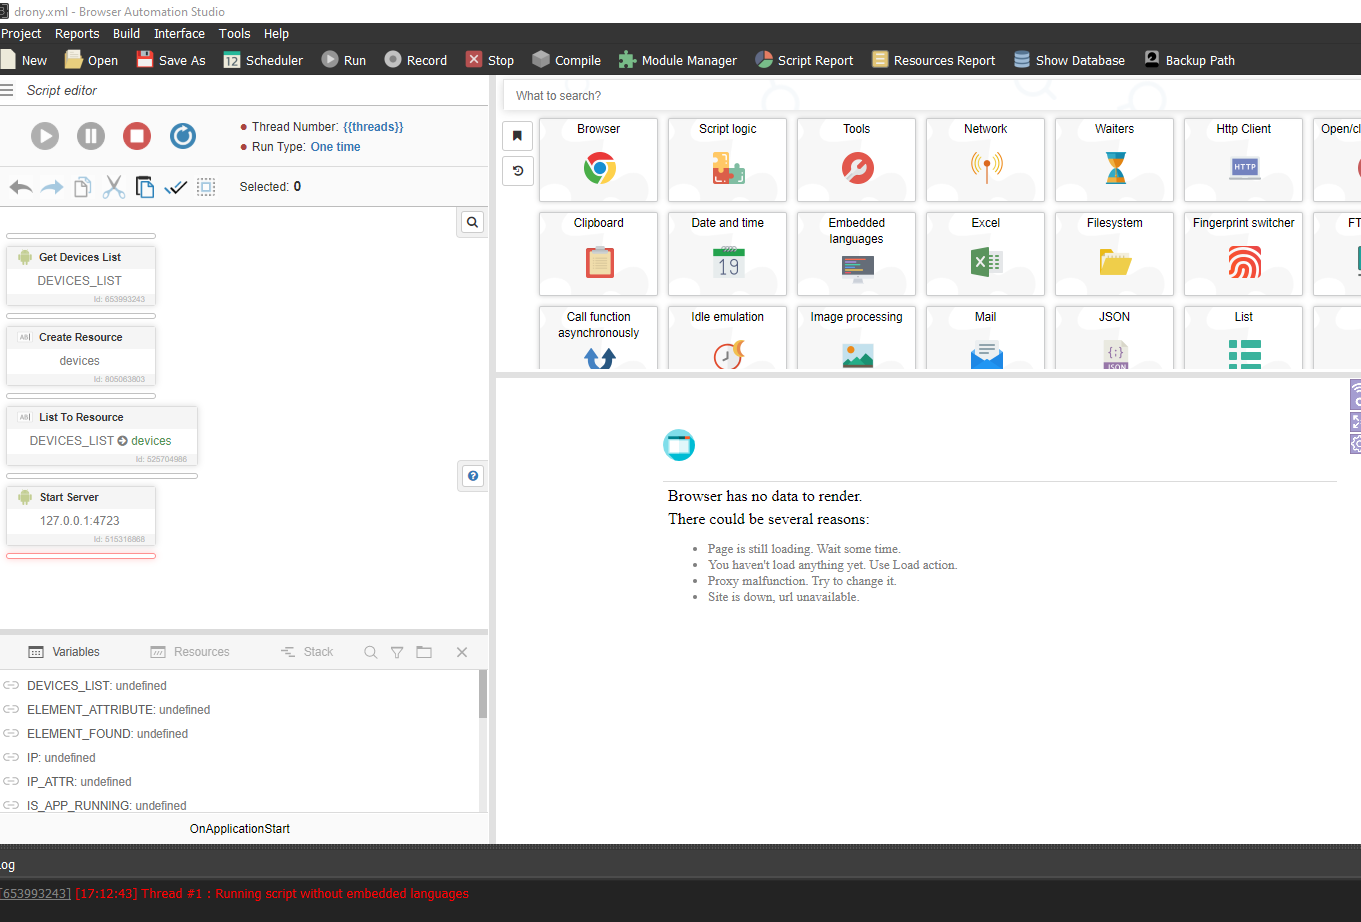Click the Cut scissors icon

pos(114,187)
